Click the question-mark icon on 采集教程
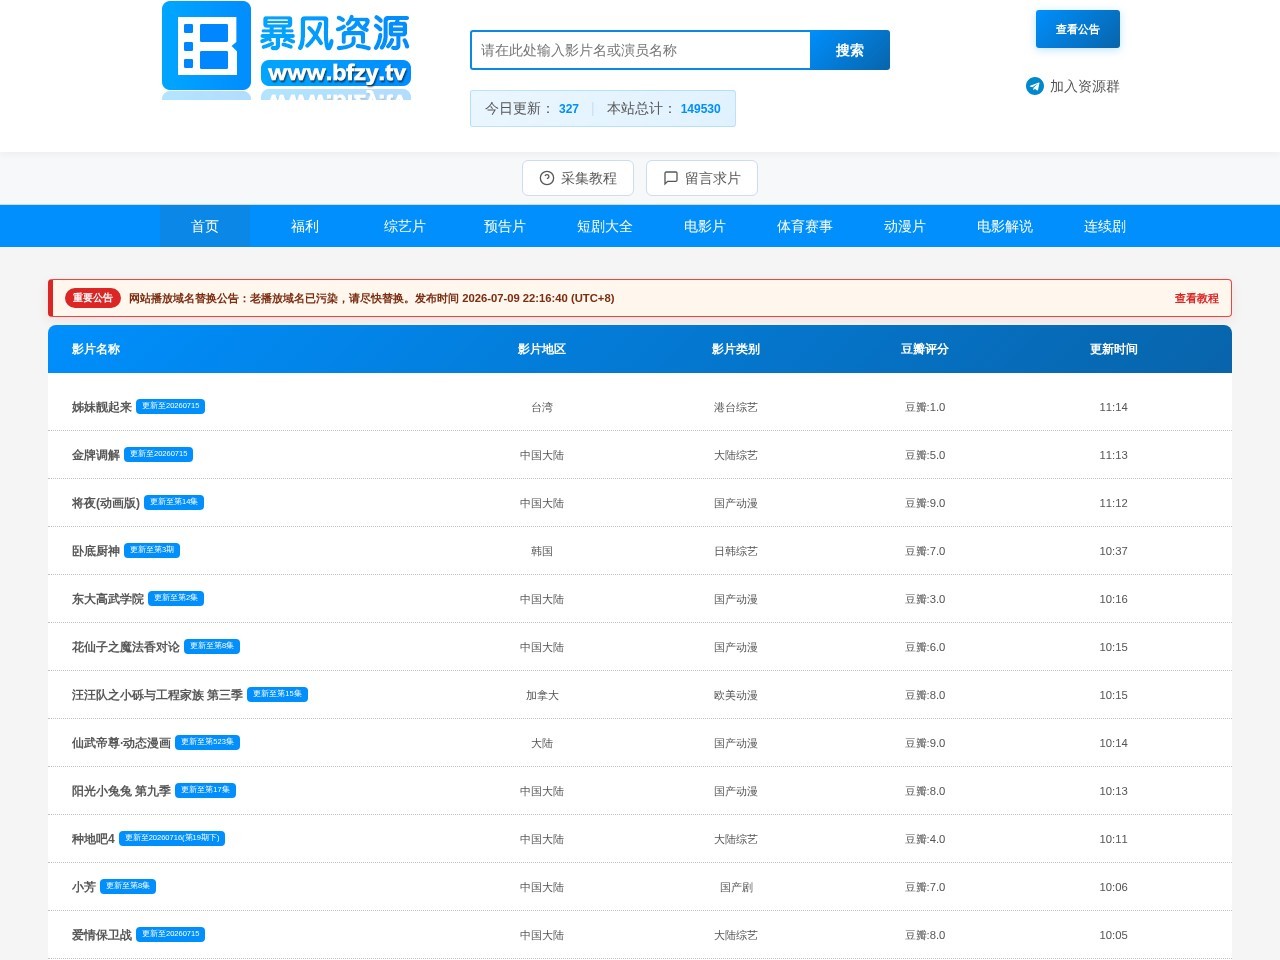 (x=547, y=178)
